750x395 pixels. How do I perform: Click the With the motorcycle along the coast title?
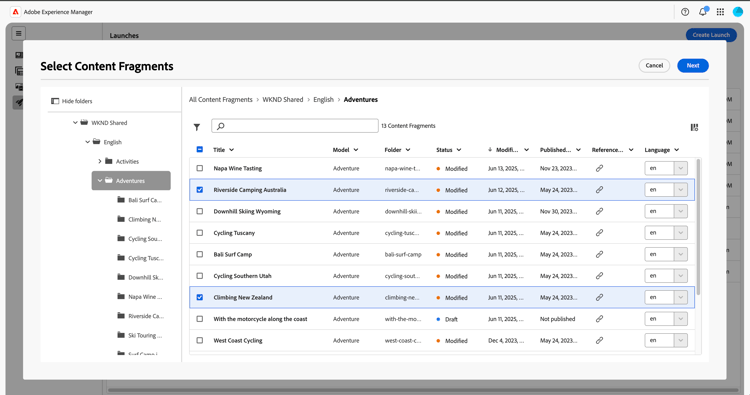pyautogui.click(x=260, y=319)
